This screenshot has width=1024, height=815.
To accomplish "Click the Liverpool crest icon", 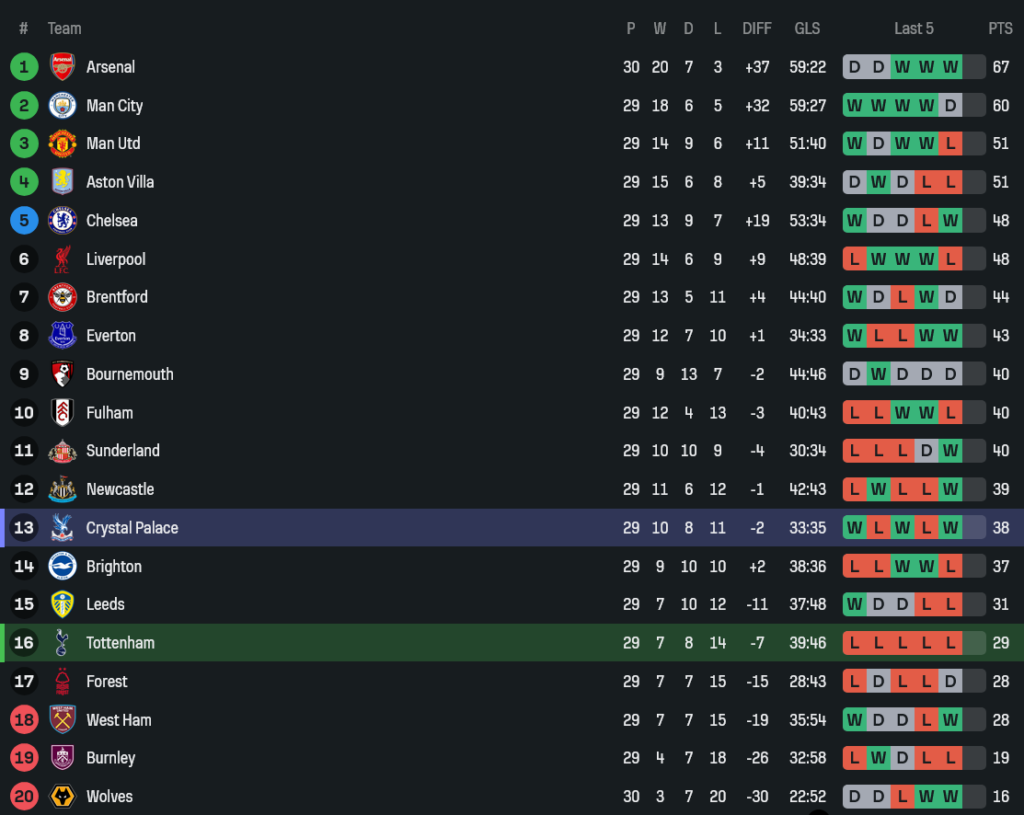I will pyautogui.click(x=62, y=259).
